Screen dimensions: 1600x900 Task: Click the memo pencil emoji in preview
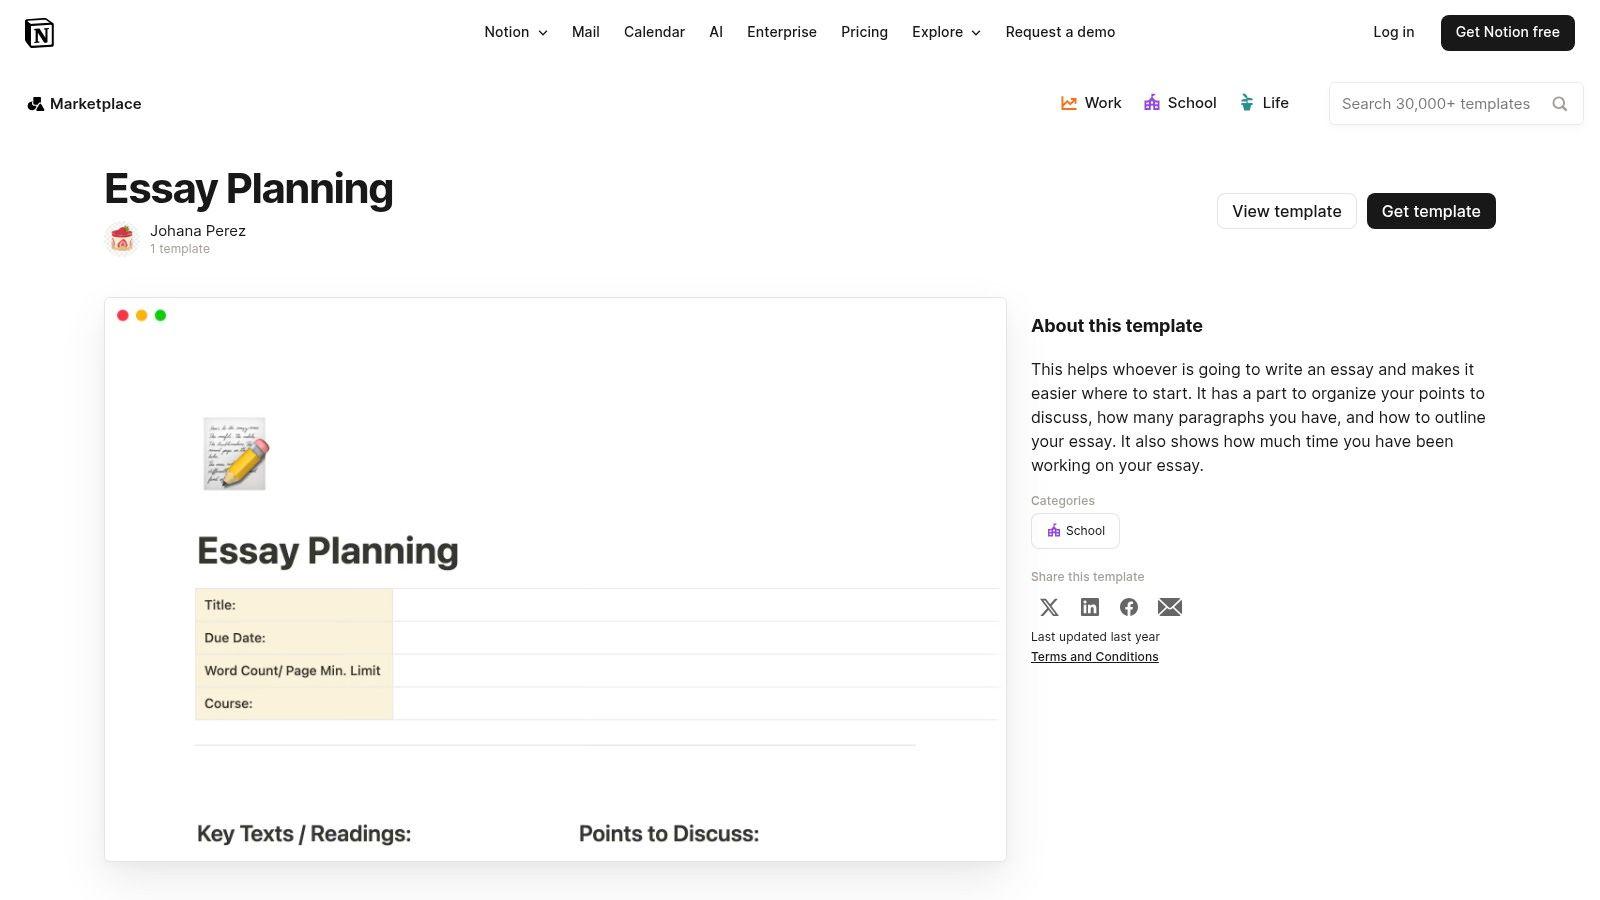(x=236, y=454)
